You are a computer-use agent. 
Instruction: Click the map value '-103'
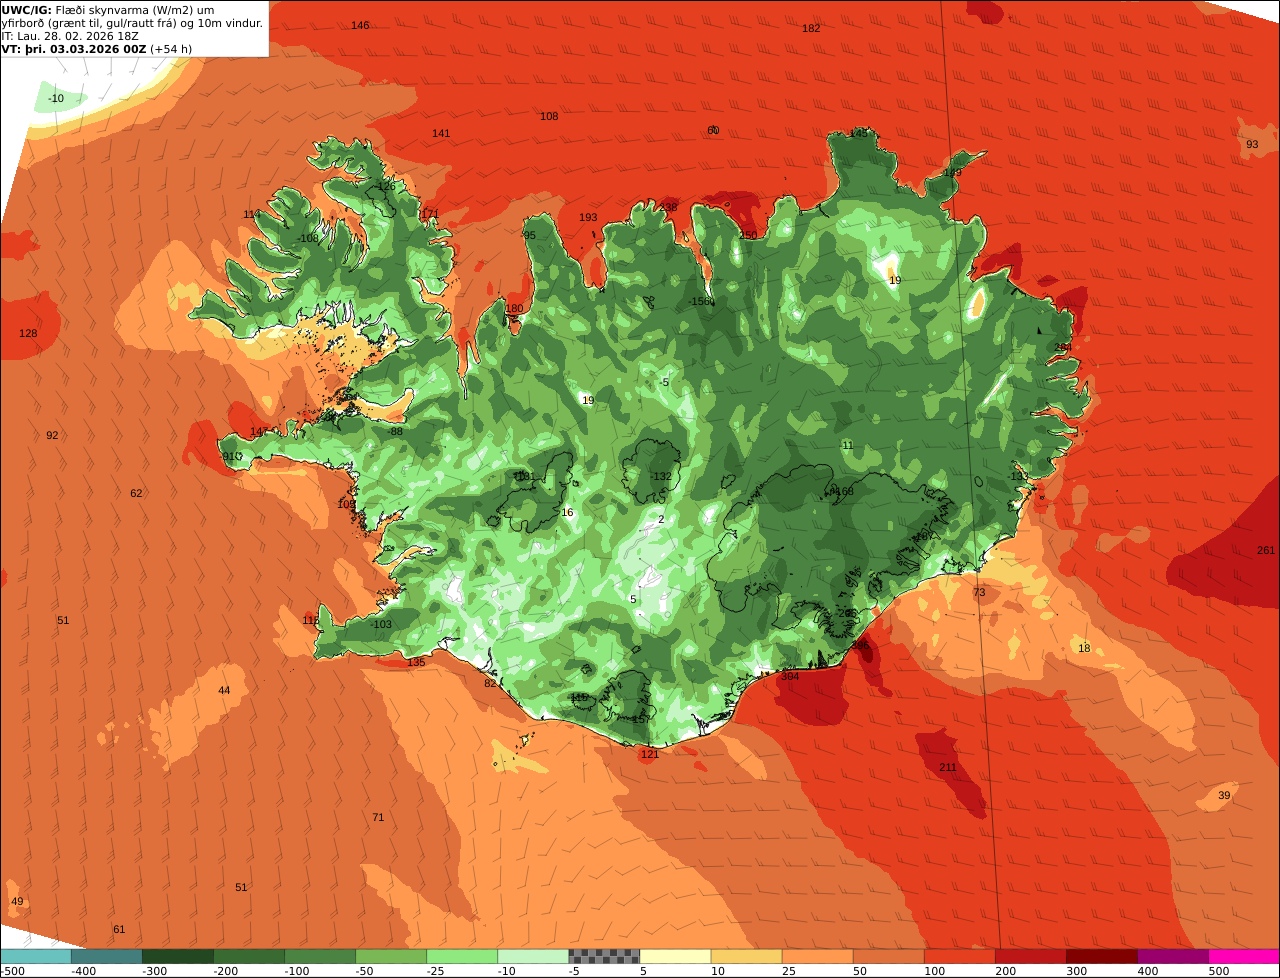381,624
